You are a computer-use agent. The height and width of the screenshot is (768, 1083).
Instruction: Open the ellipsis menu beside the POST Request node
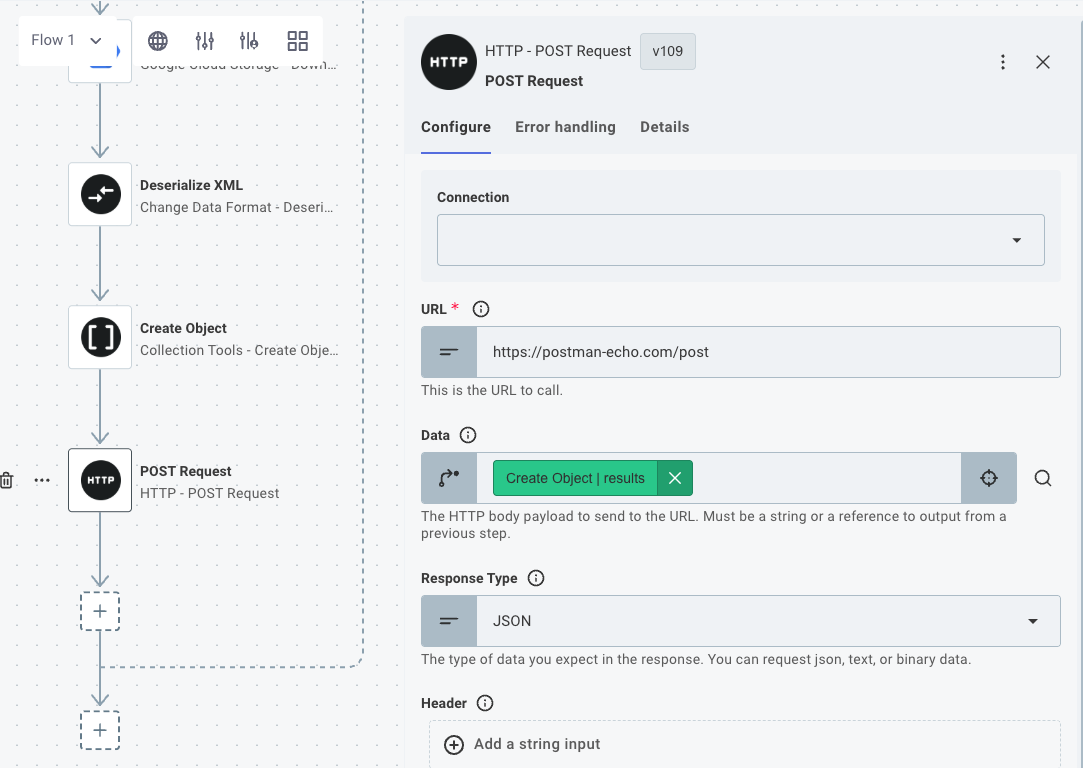(42, 479)
